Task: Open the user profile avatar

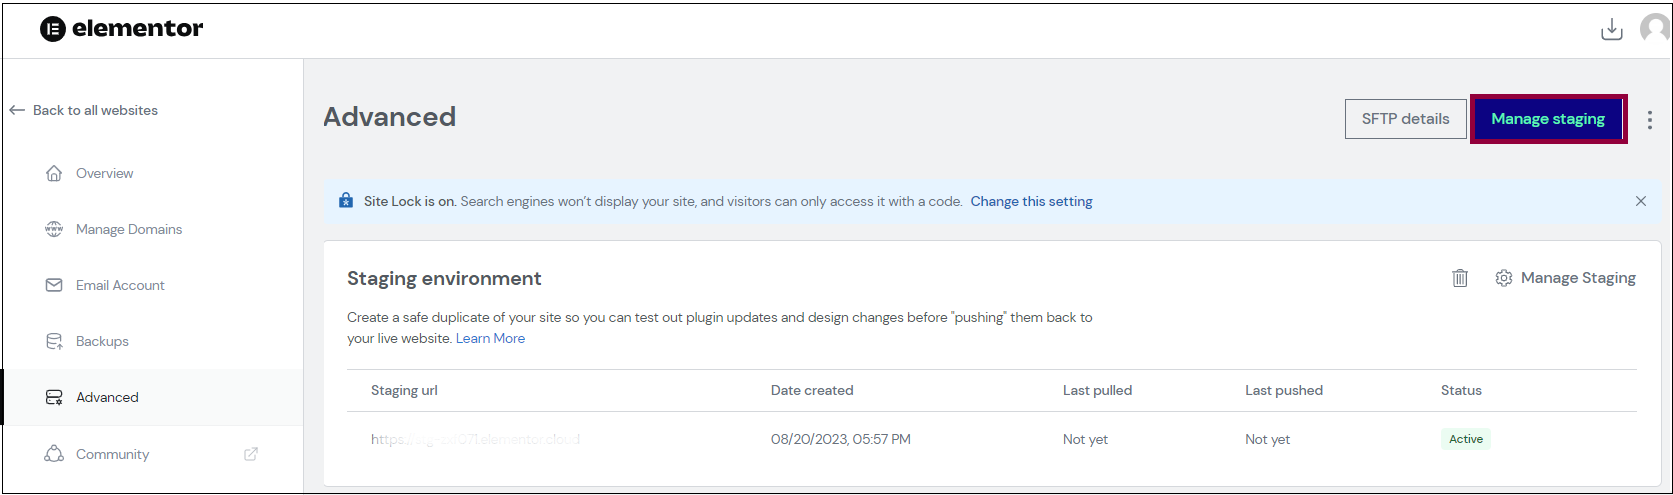Action: [1654, 29]
